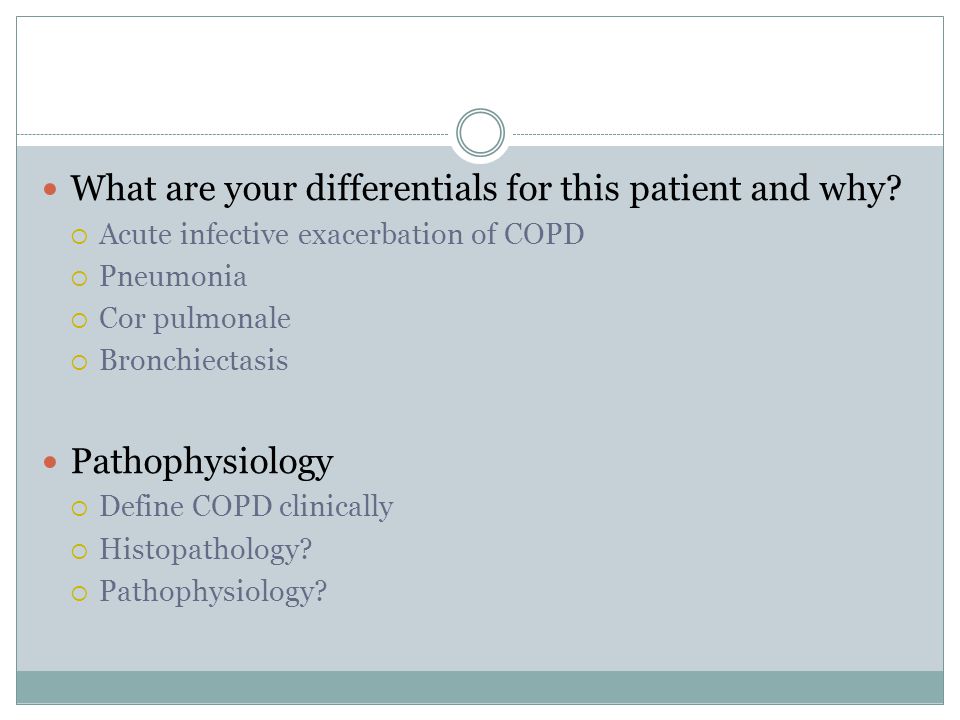Select the grey Pathophysiology? sub-item text
Screen dimensions: 960x720
click(x=213, y=592)
